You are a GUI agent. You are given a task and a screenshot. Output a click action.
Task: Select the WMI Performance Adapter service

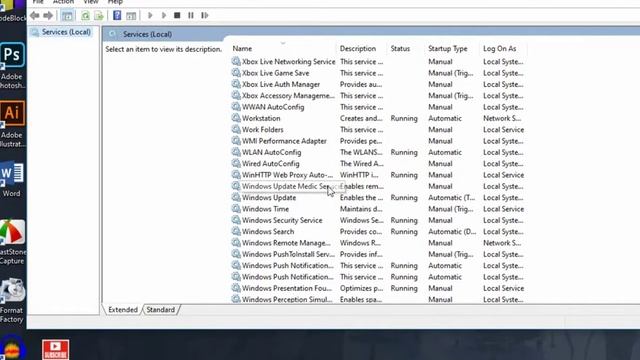(284, 141)
